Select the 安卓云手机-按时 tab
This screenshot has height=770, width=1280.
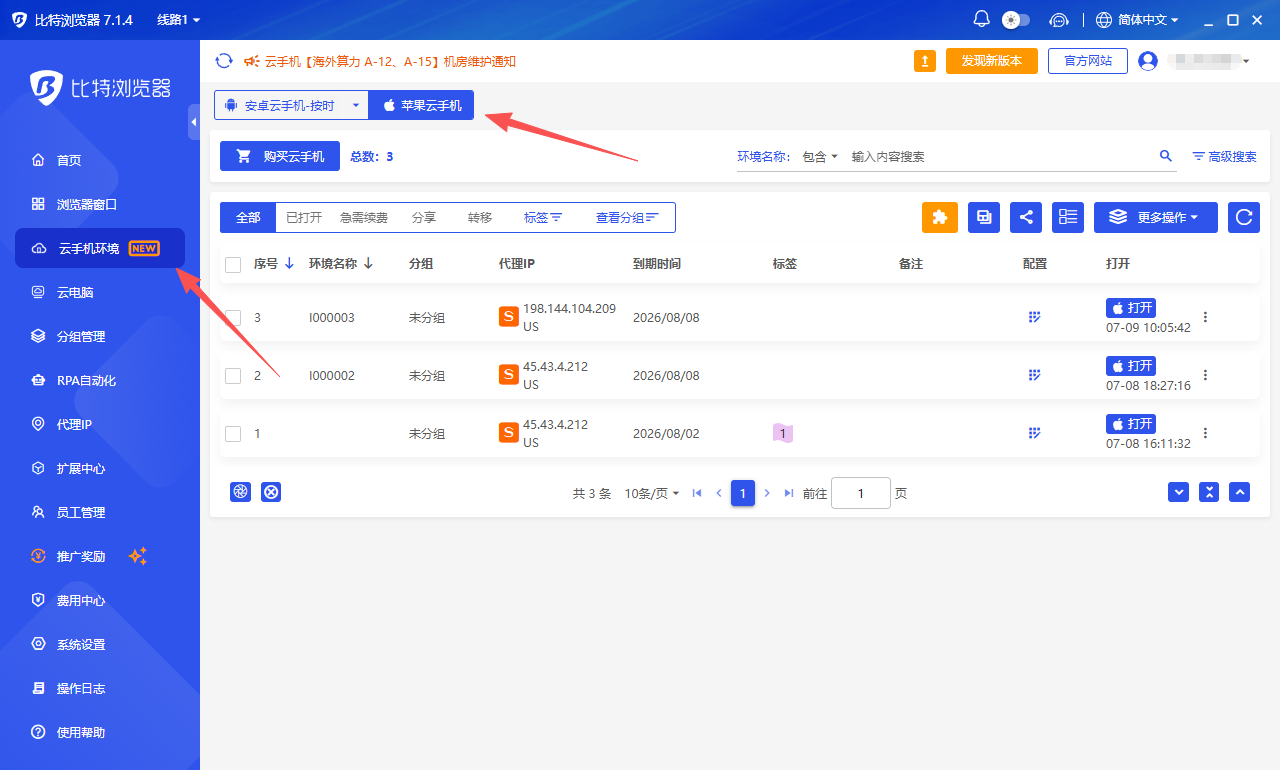click(x=279, y=105)
